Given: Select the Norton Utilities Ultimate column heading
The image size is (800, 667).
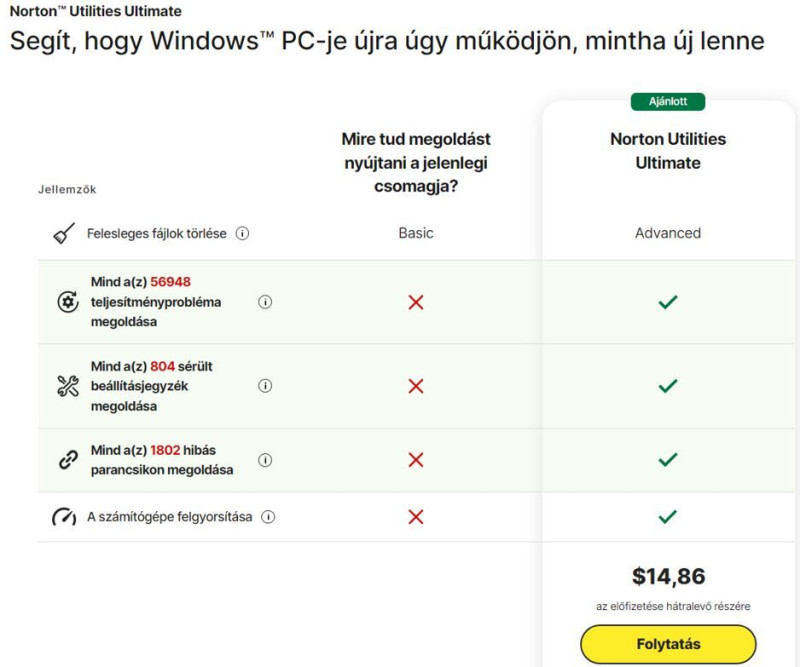Looking at the screenshot, I should tap(668, 151).
